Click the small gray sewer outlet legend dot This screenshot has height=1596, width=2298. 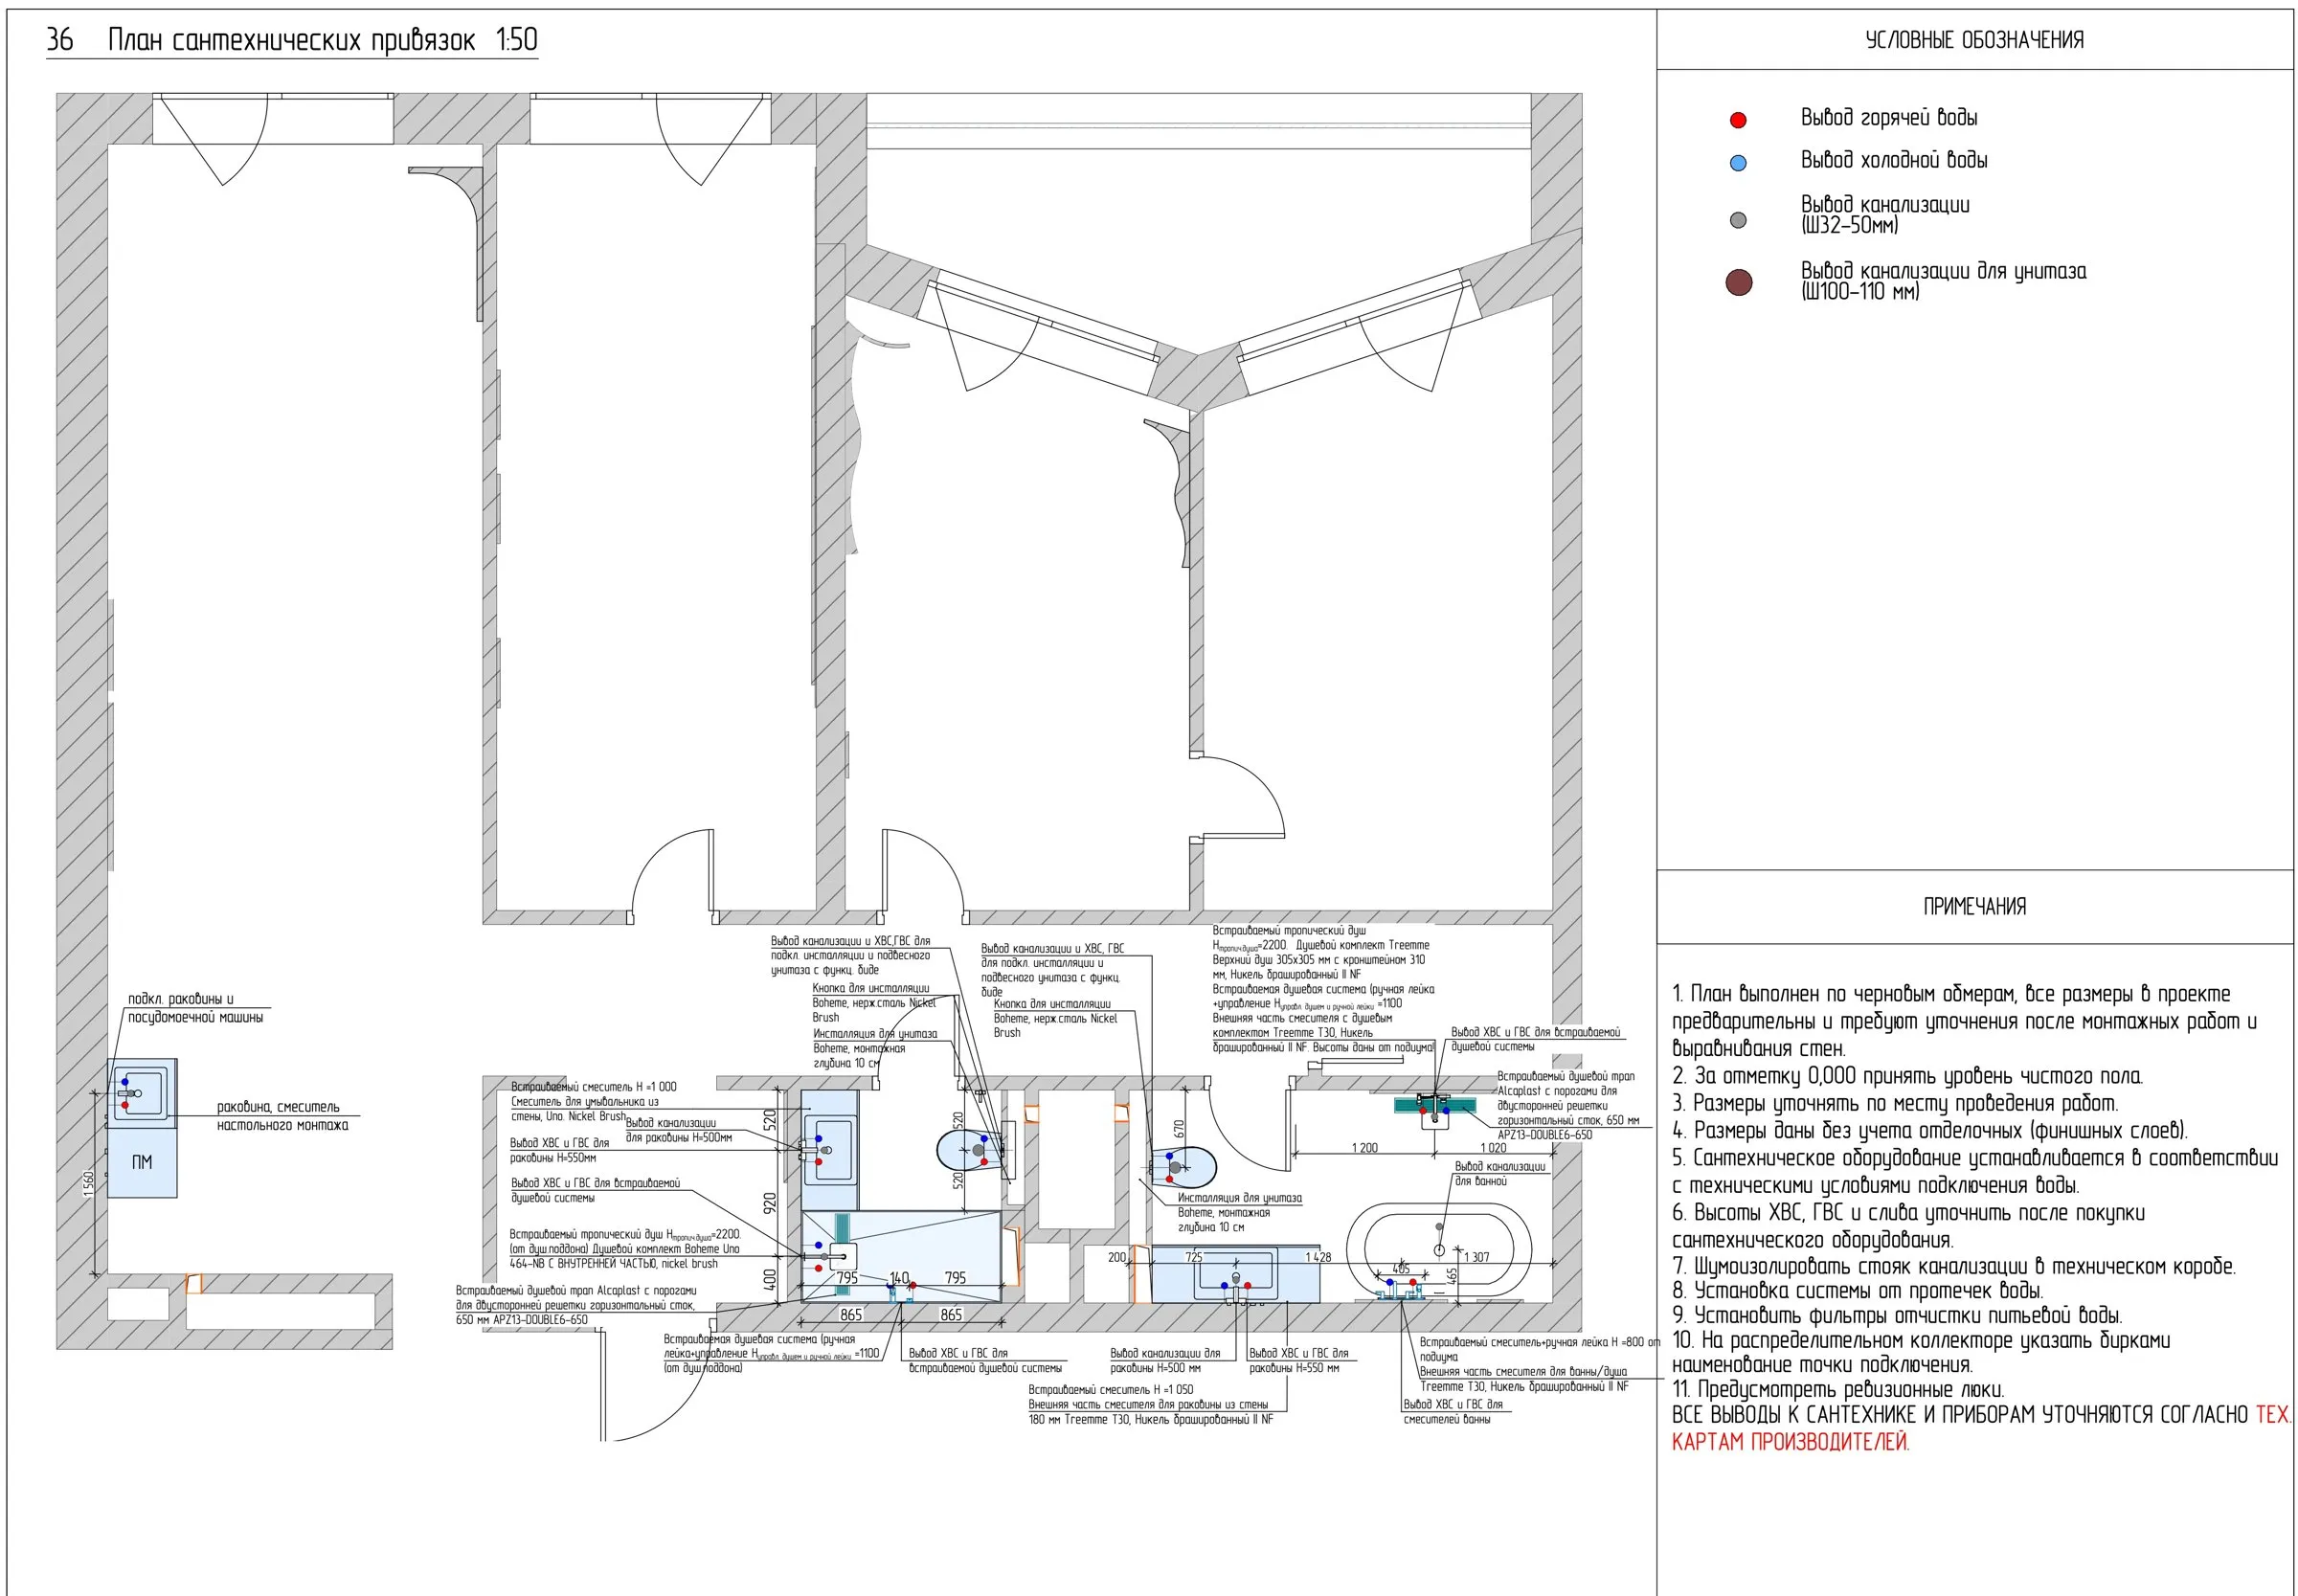pyautogui.click(x=1737, y=220)
